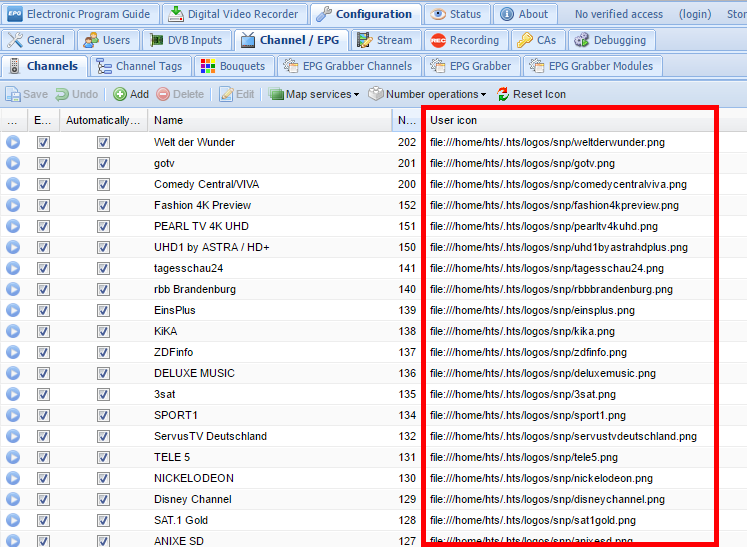This screenshot has width=747, height=547.
Task: Toggle Enabled checkbox for 3sat
Action: point(43,394)
